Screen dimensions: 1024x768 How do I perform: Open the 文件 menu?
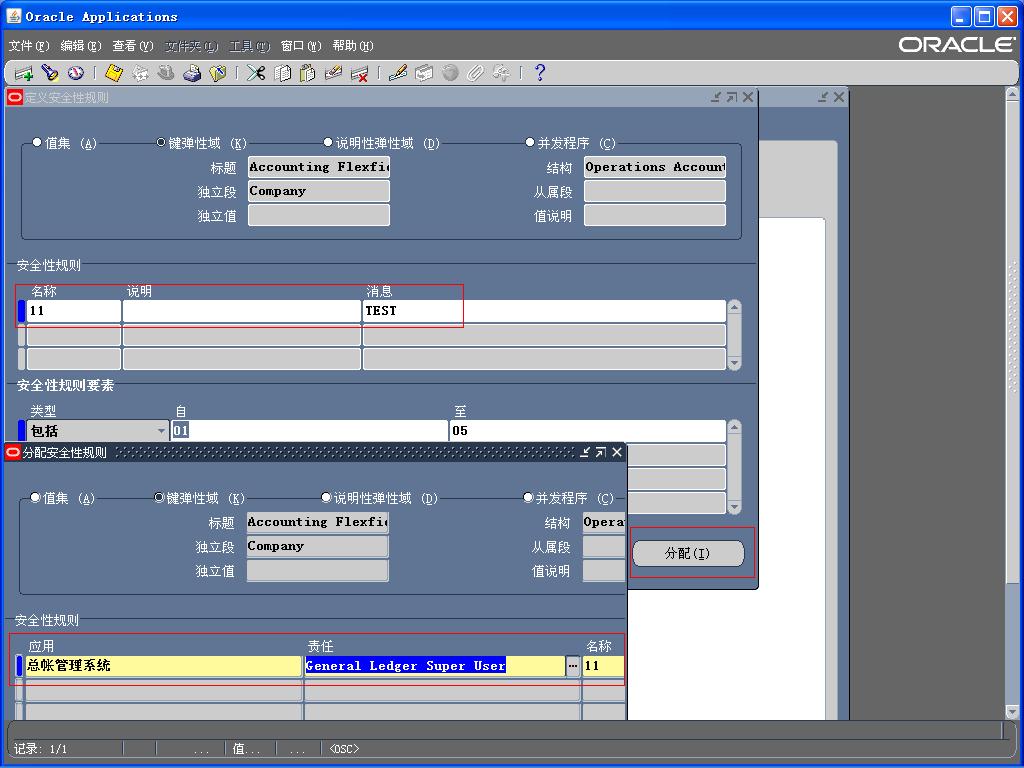coord(29,46)
